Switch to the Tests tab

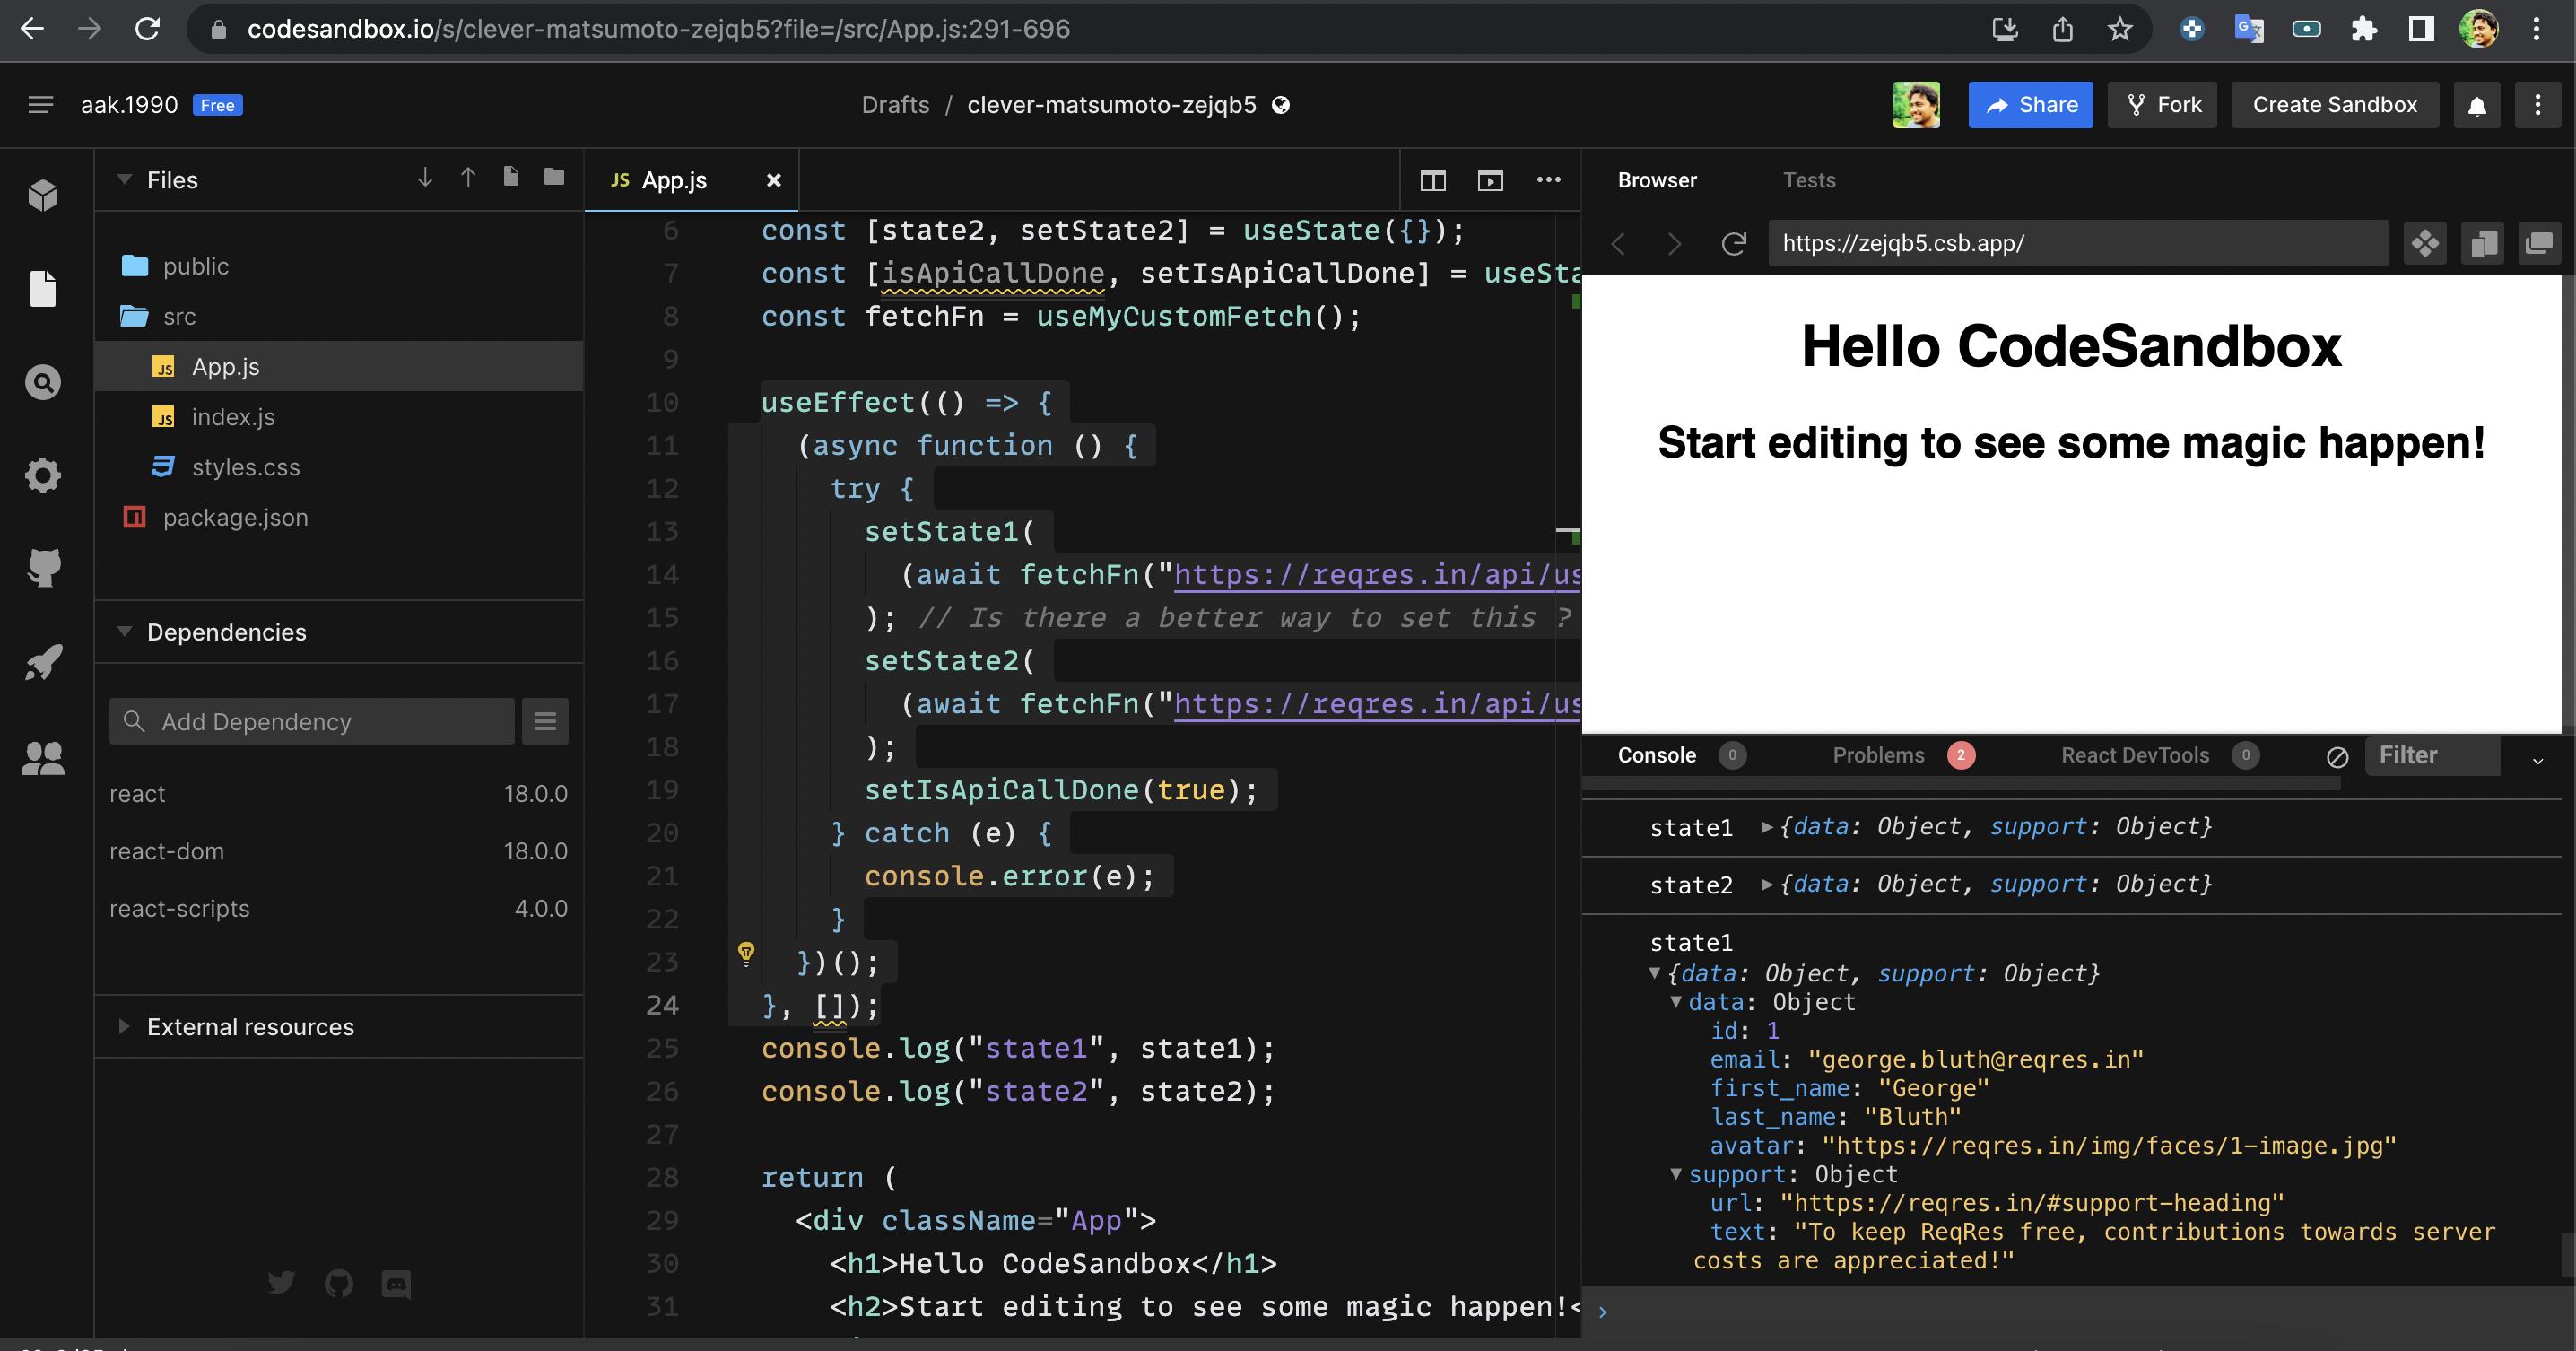click(1809, 179)
